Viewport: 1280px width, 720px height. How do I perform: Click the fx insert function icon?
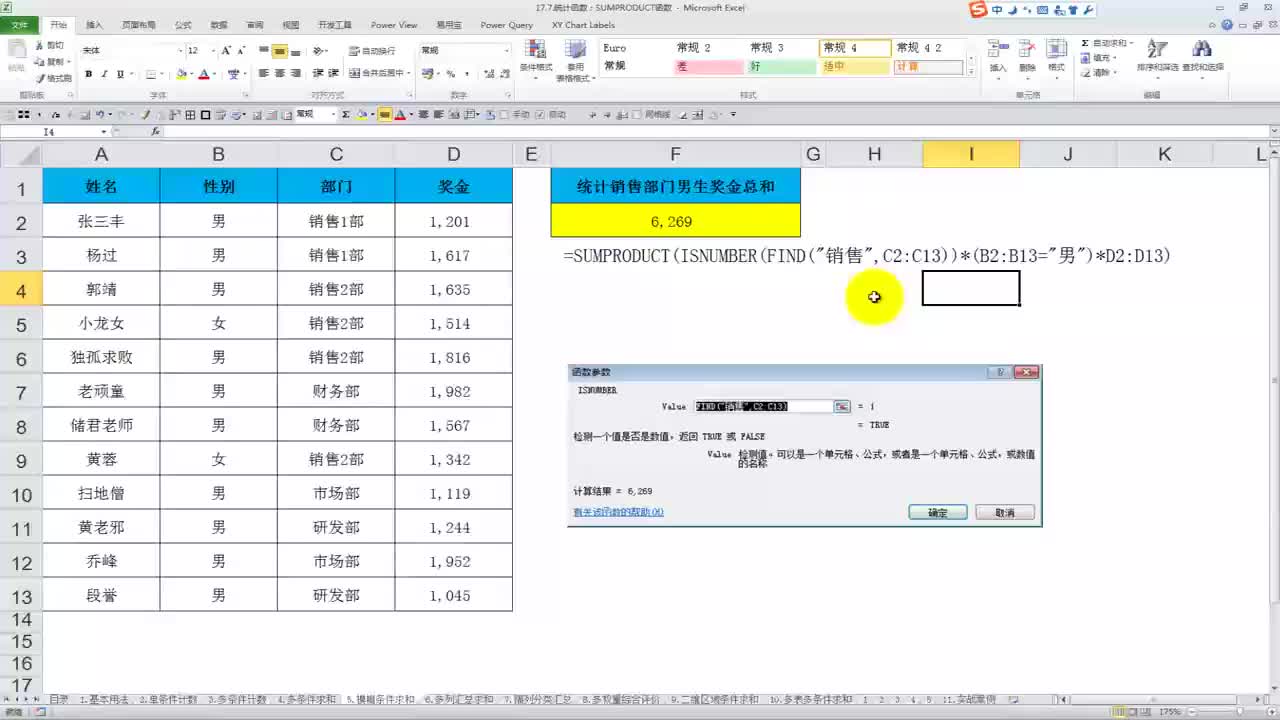click(155, 132)
